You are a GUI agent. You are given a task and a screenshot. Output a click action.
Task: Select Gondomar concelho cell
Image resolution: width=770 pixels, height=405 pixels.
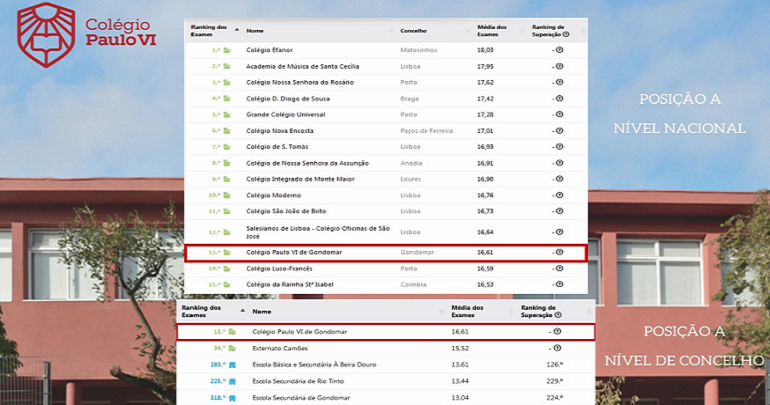[x=417, y=252]
